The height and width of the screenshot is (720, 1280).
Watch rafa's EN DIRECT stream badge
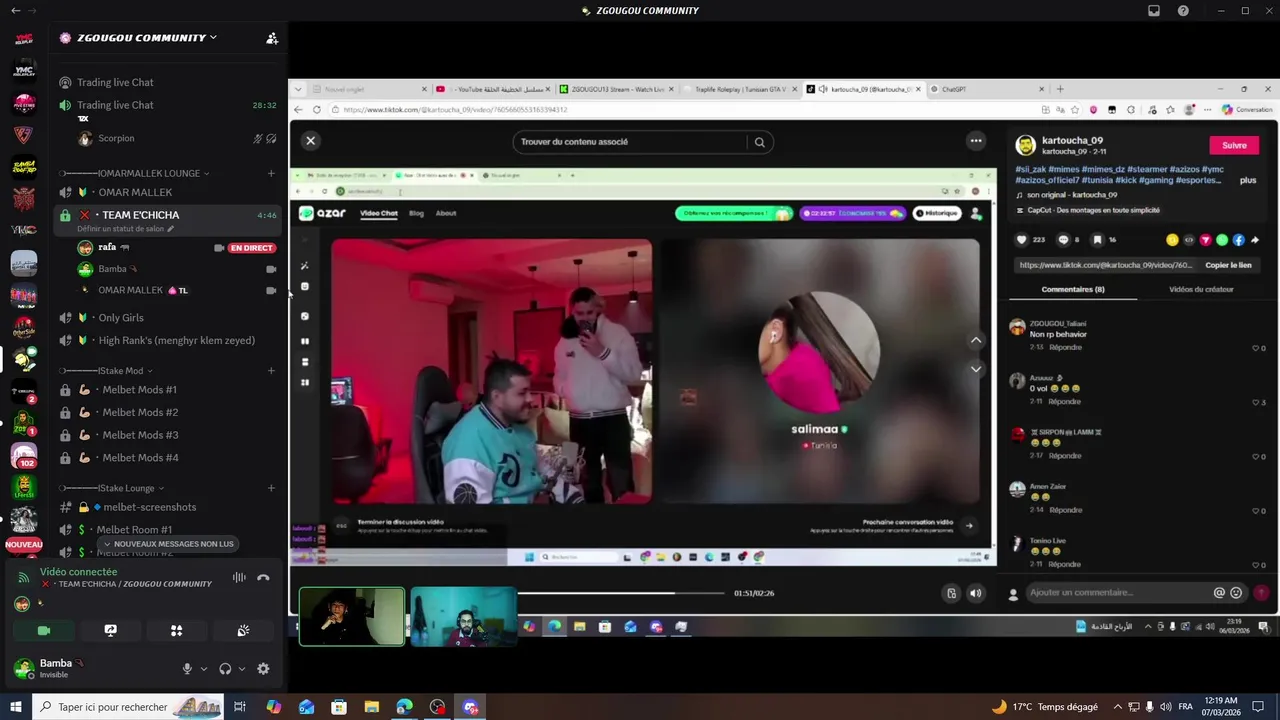252,248
